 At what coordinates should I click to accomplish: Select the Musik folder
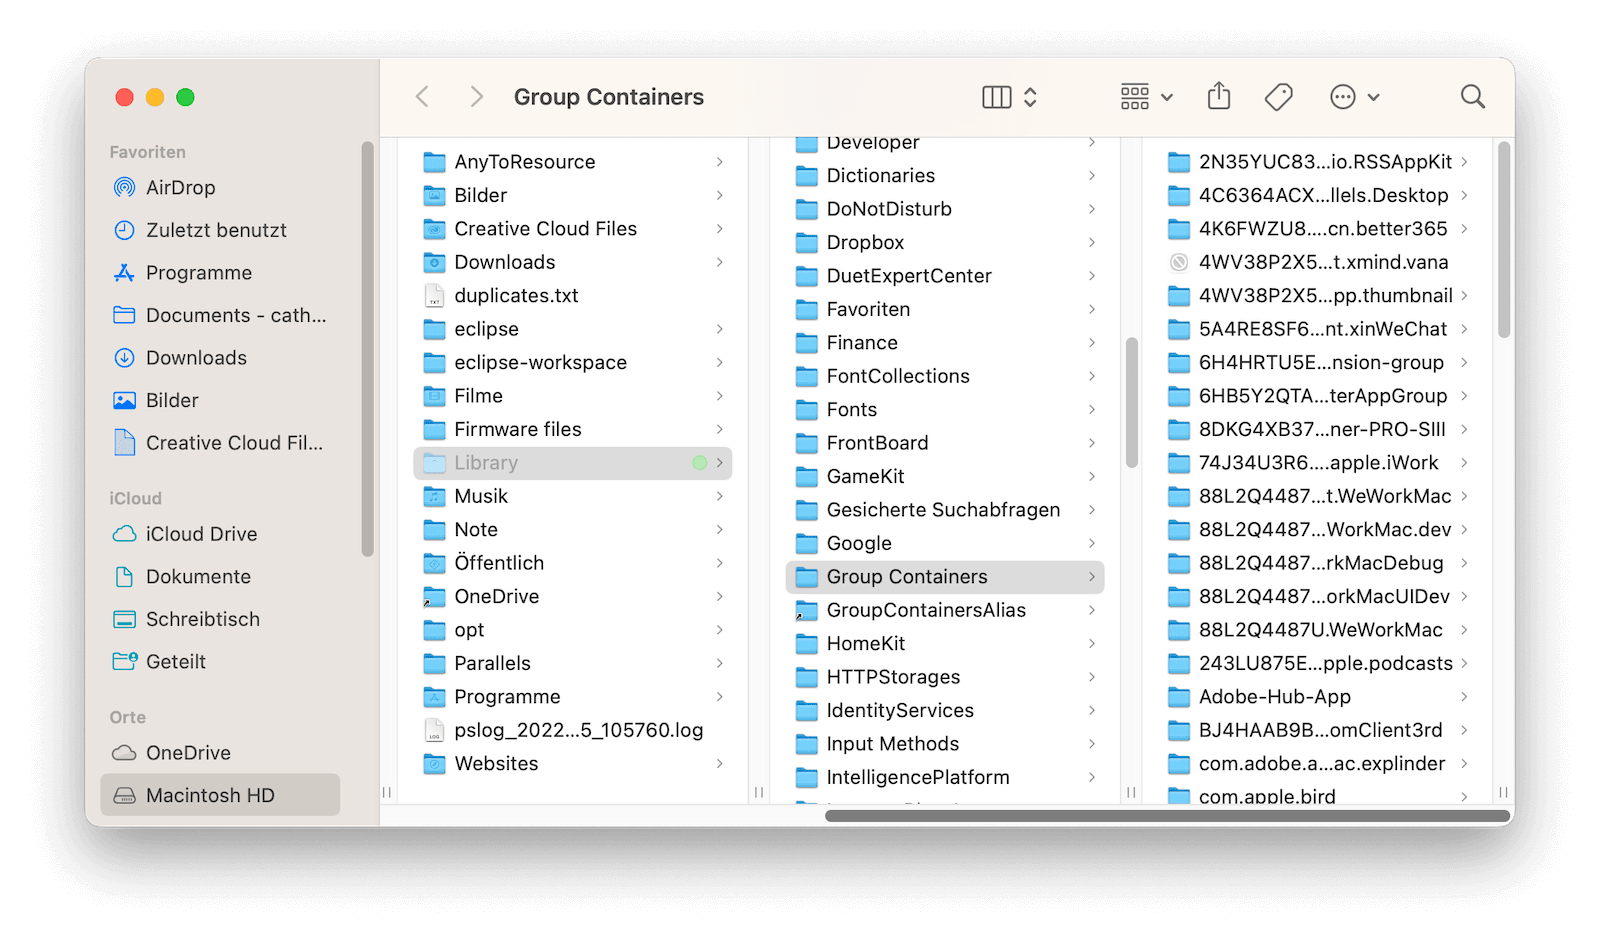573,496
